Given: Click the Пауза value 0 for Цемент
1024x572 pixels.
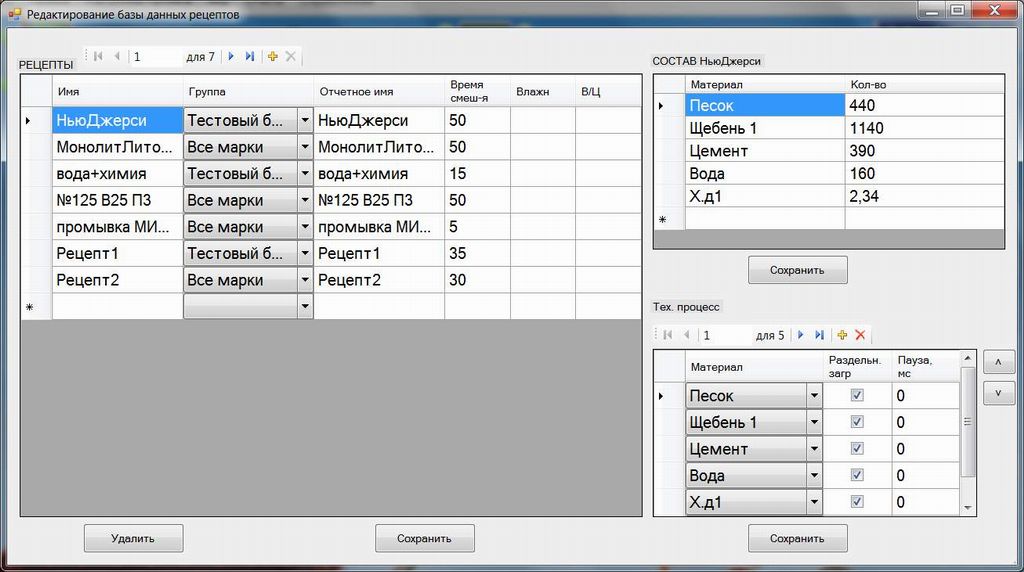Looking at the screenshot, I should pyautogui.click(x=926, y=449).
